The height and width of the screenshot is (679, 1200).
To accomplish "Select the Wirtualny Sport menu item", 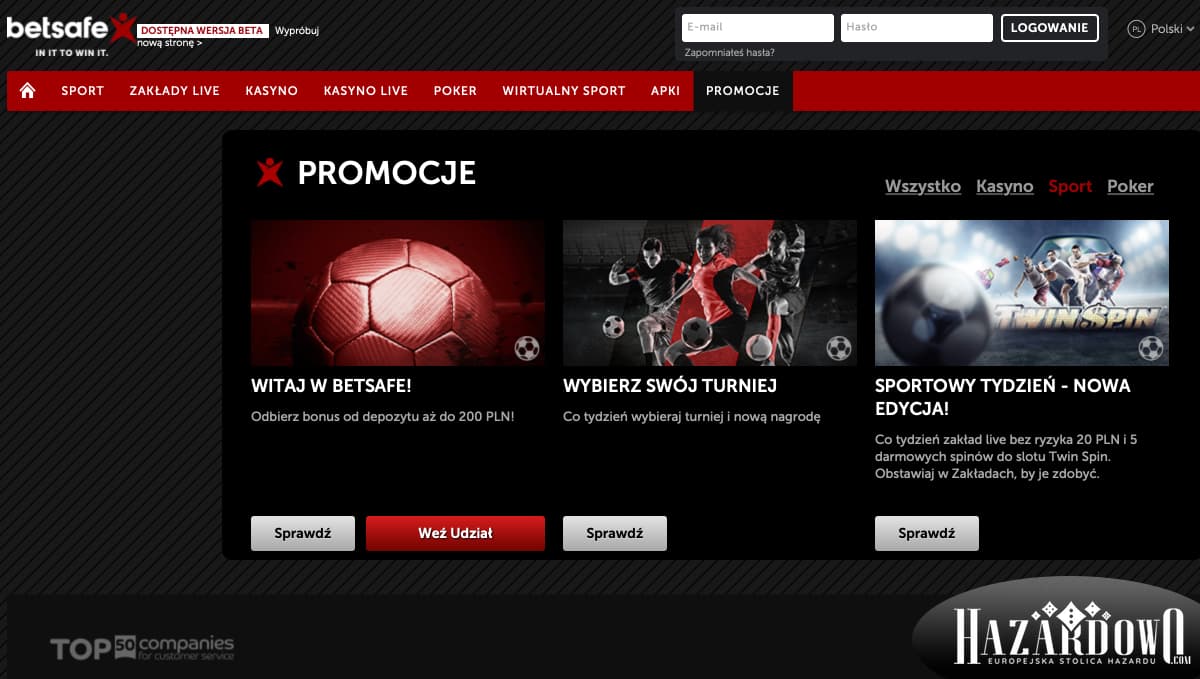I will [564, 91].
